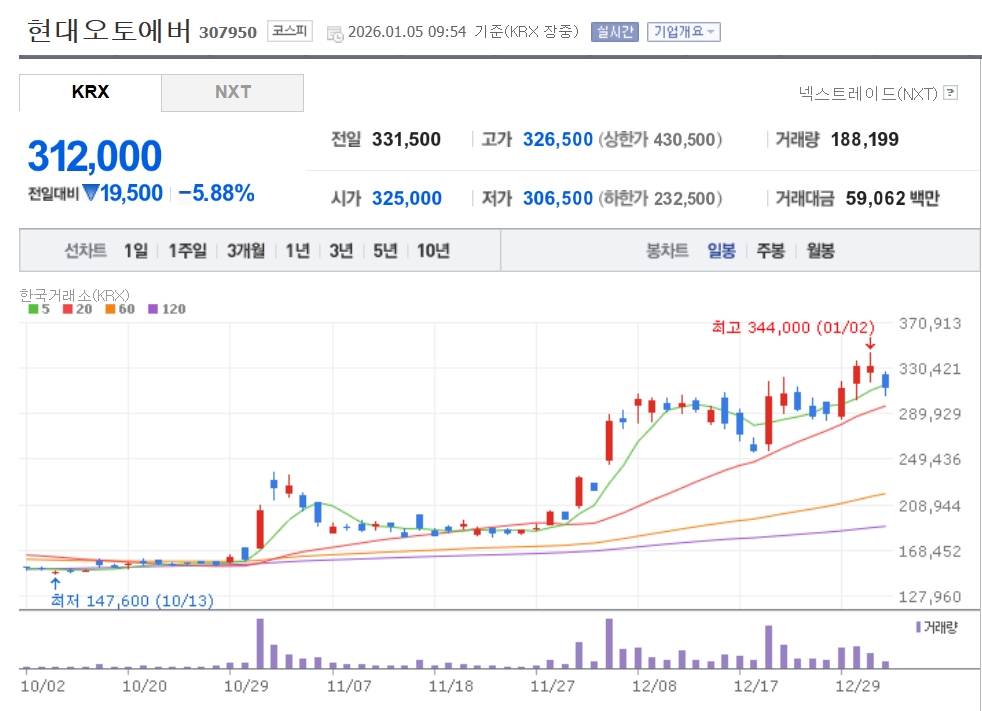Show the 10년 line chart

(433, 251)
